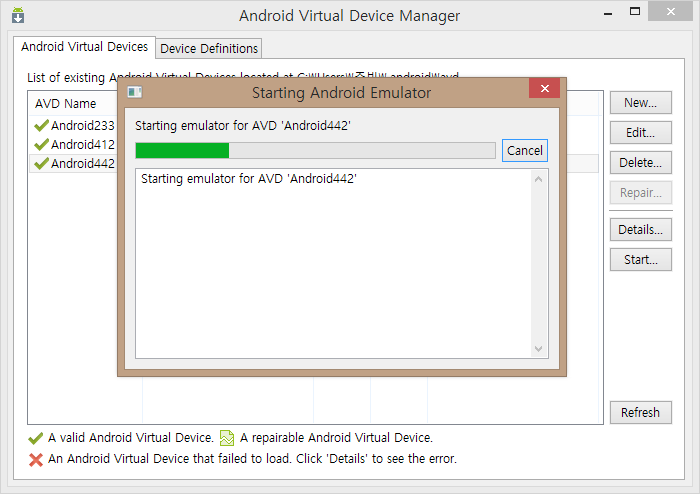Click the Starting Android Emulator dialog window icon
Screen dimensions: 700x494
click(134, 92)
